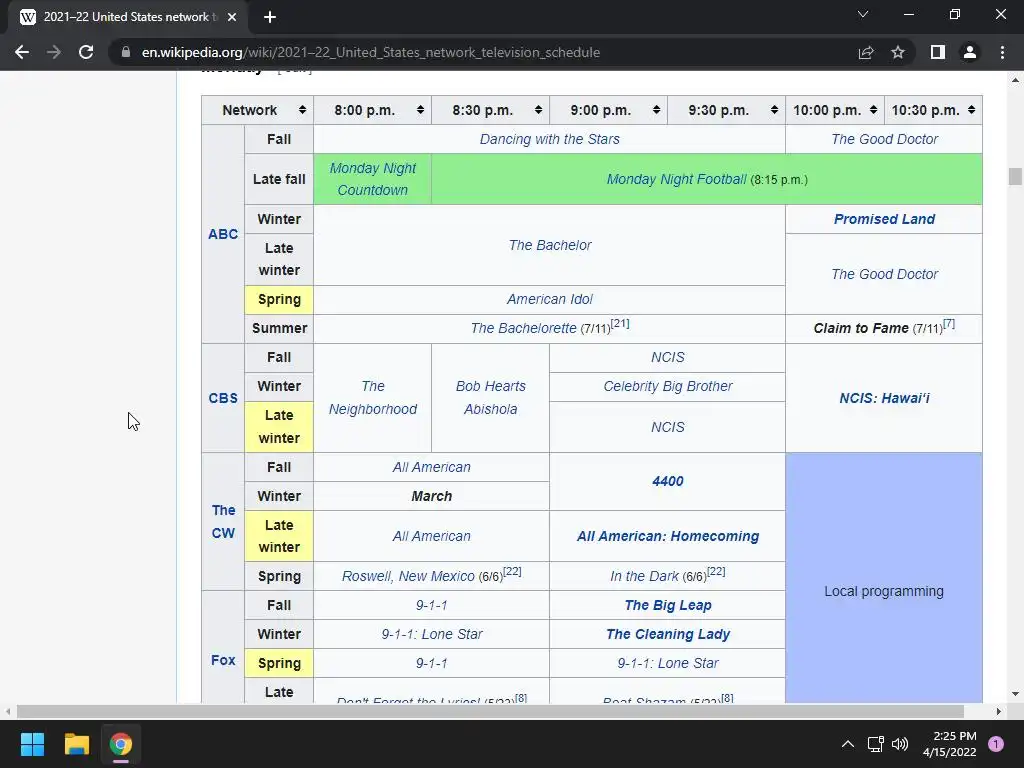Open The Cleaning Lady link
Screen dimensions: 1024x768
coord(667,634)
